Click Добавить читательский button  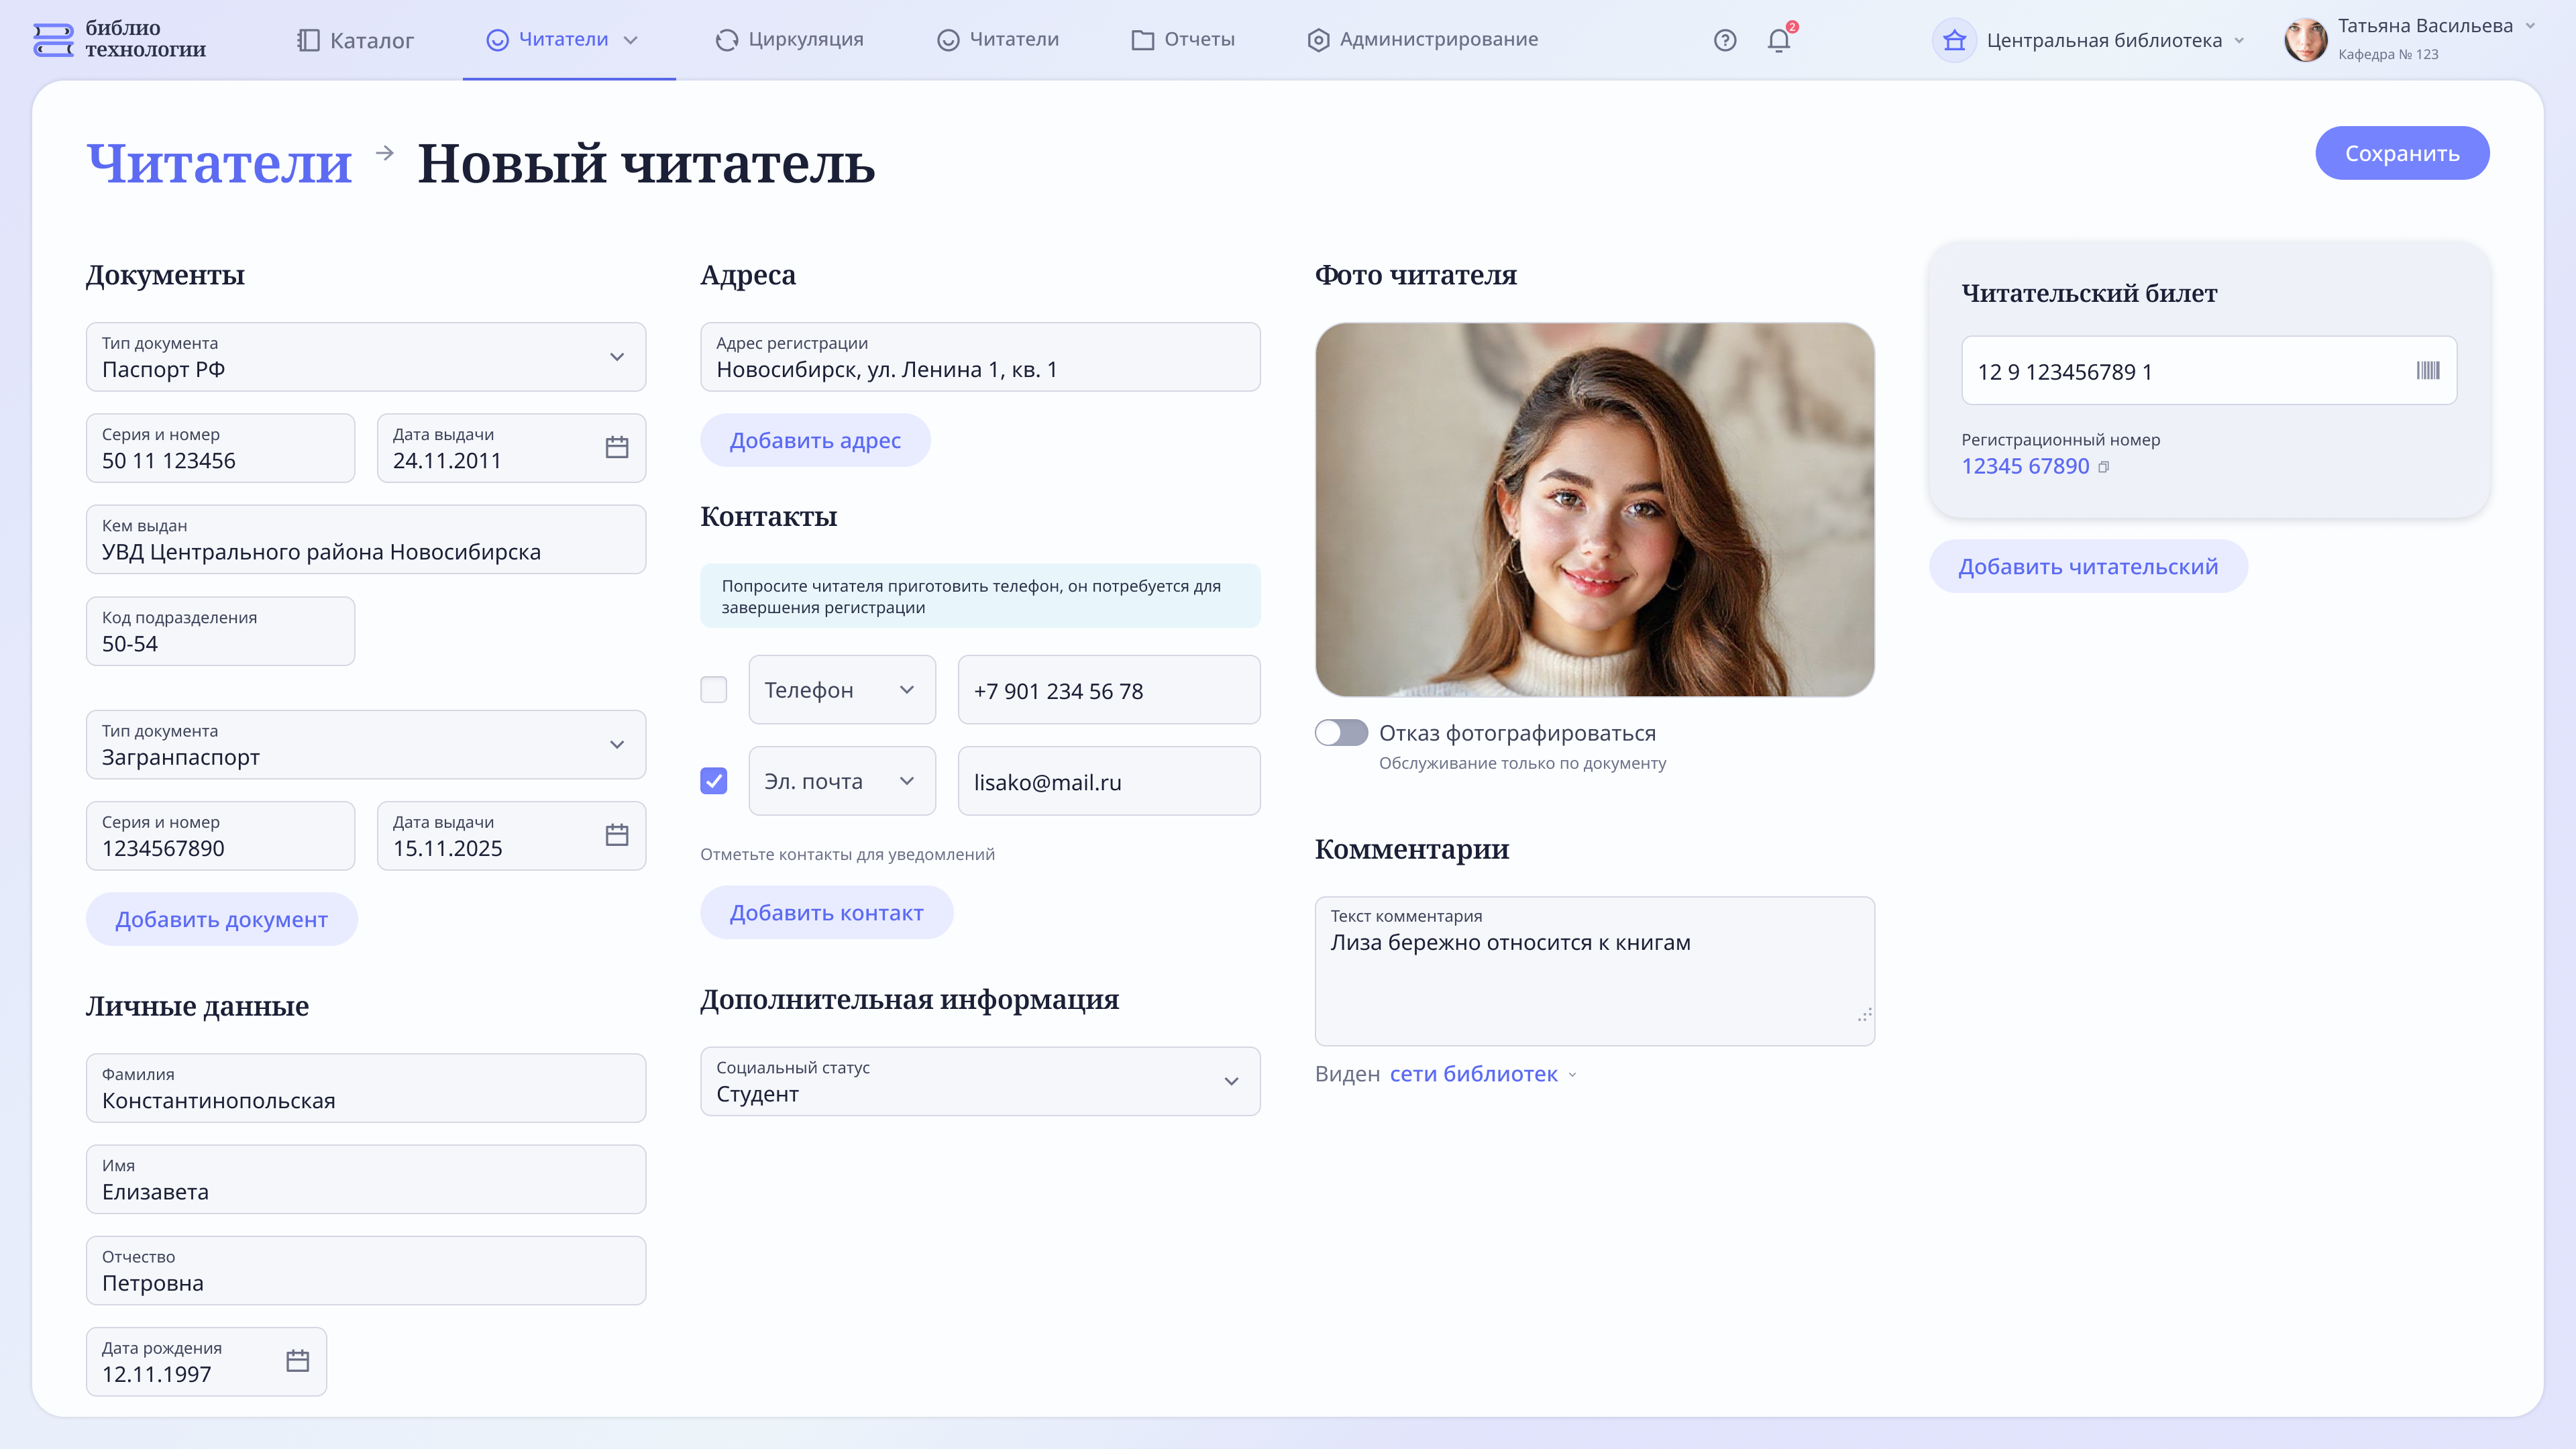2088,566
